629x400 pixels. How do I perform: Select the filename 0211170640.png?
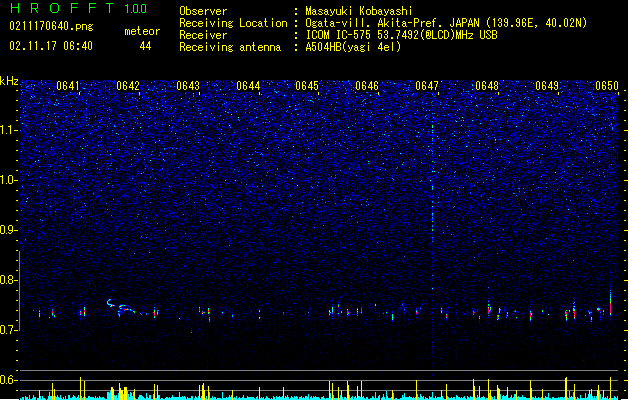point(51,26)
